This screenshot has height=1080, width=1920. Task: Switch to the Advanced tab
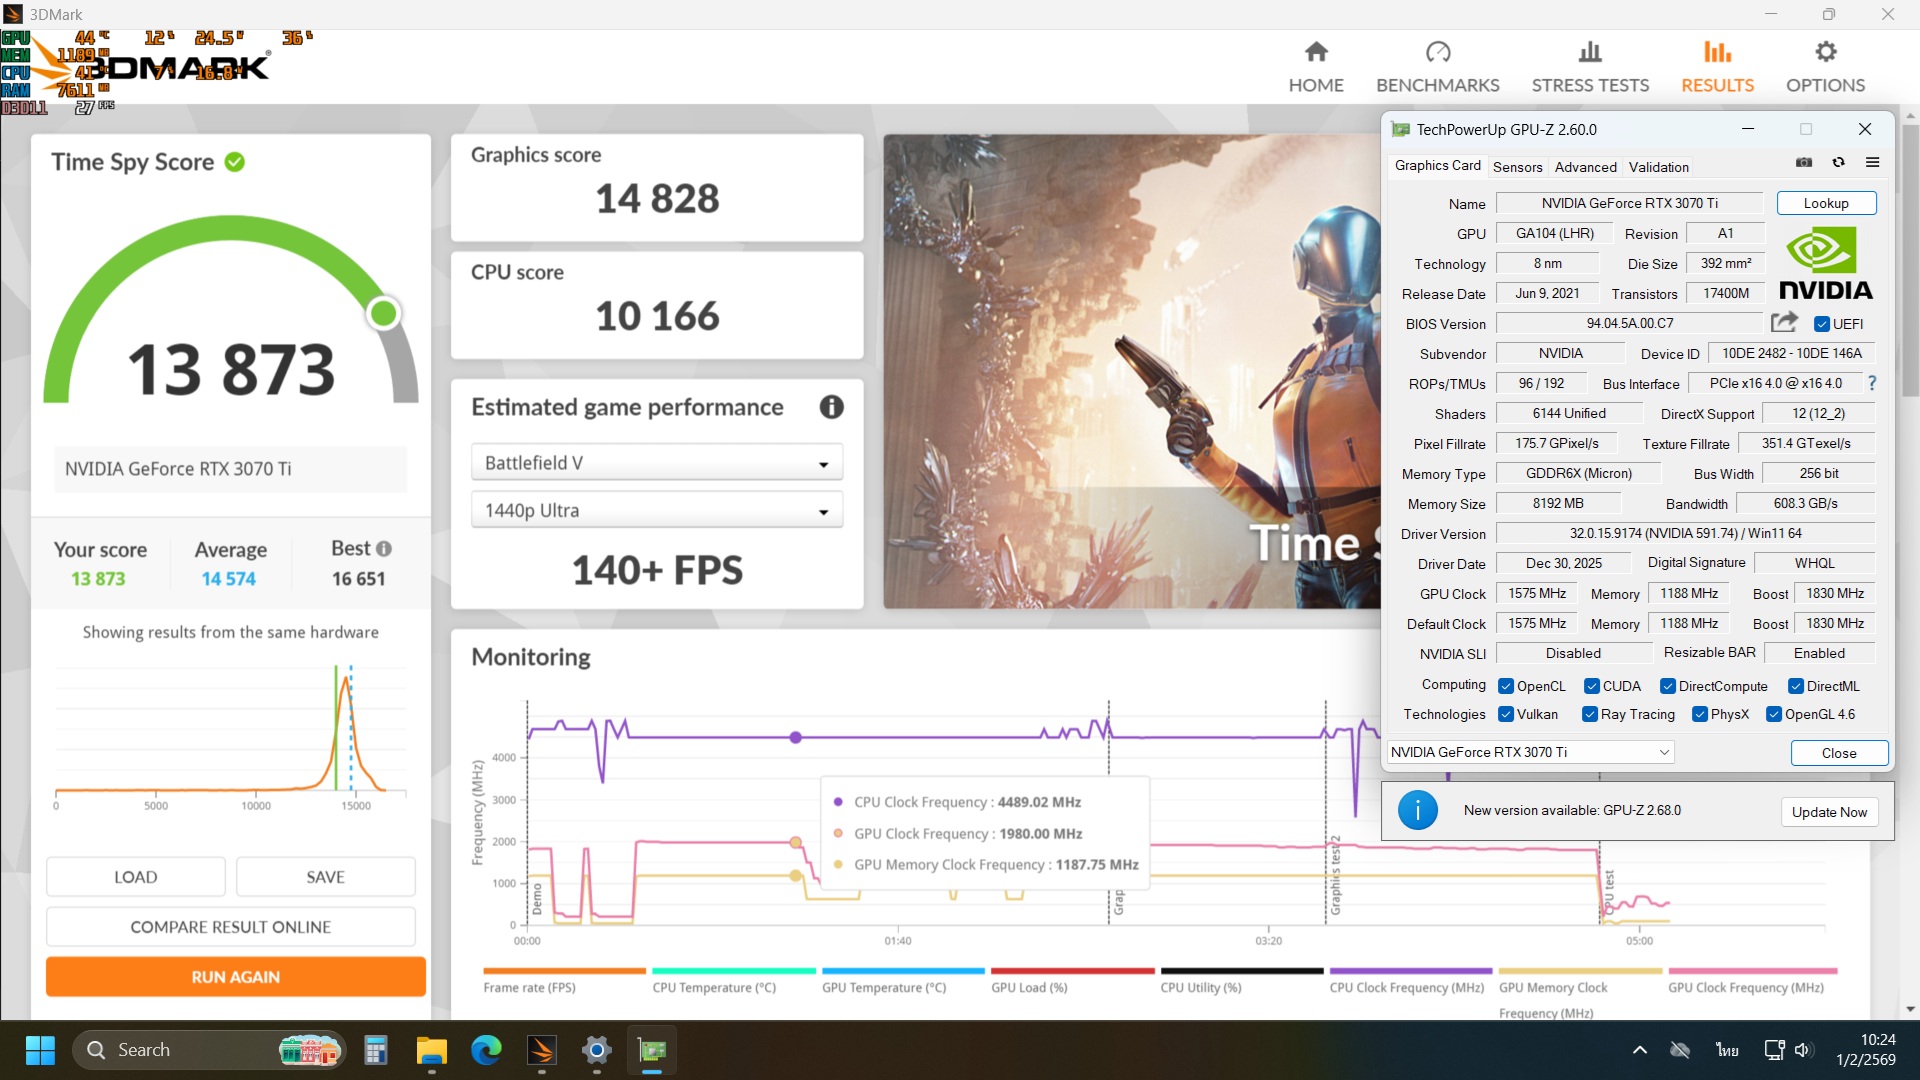(x=1585, y=167)
